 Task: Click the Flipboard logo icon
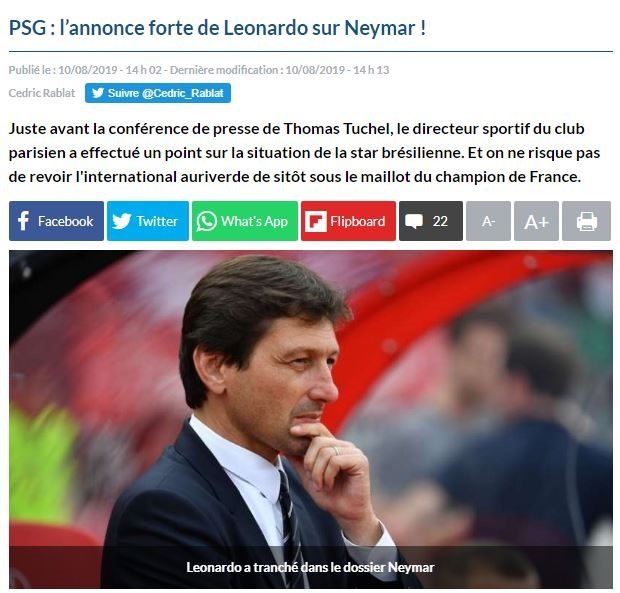[316, 221]
